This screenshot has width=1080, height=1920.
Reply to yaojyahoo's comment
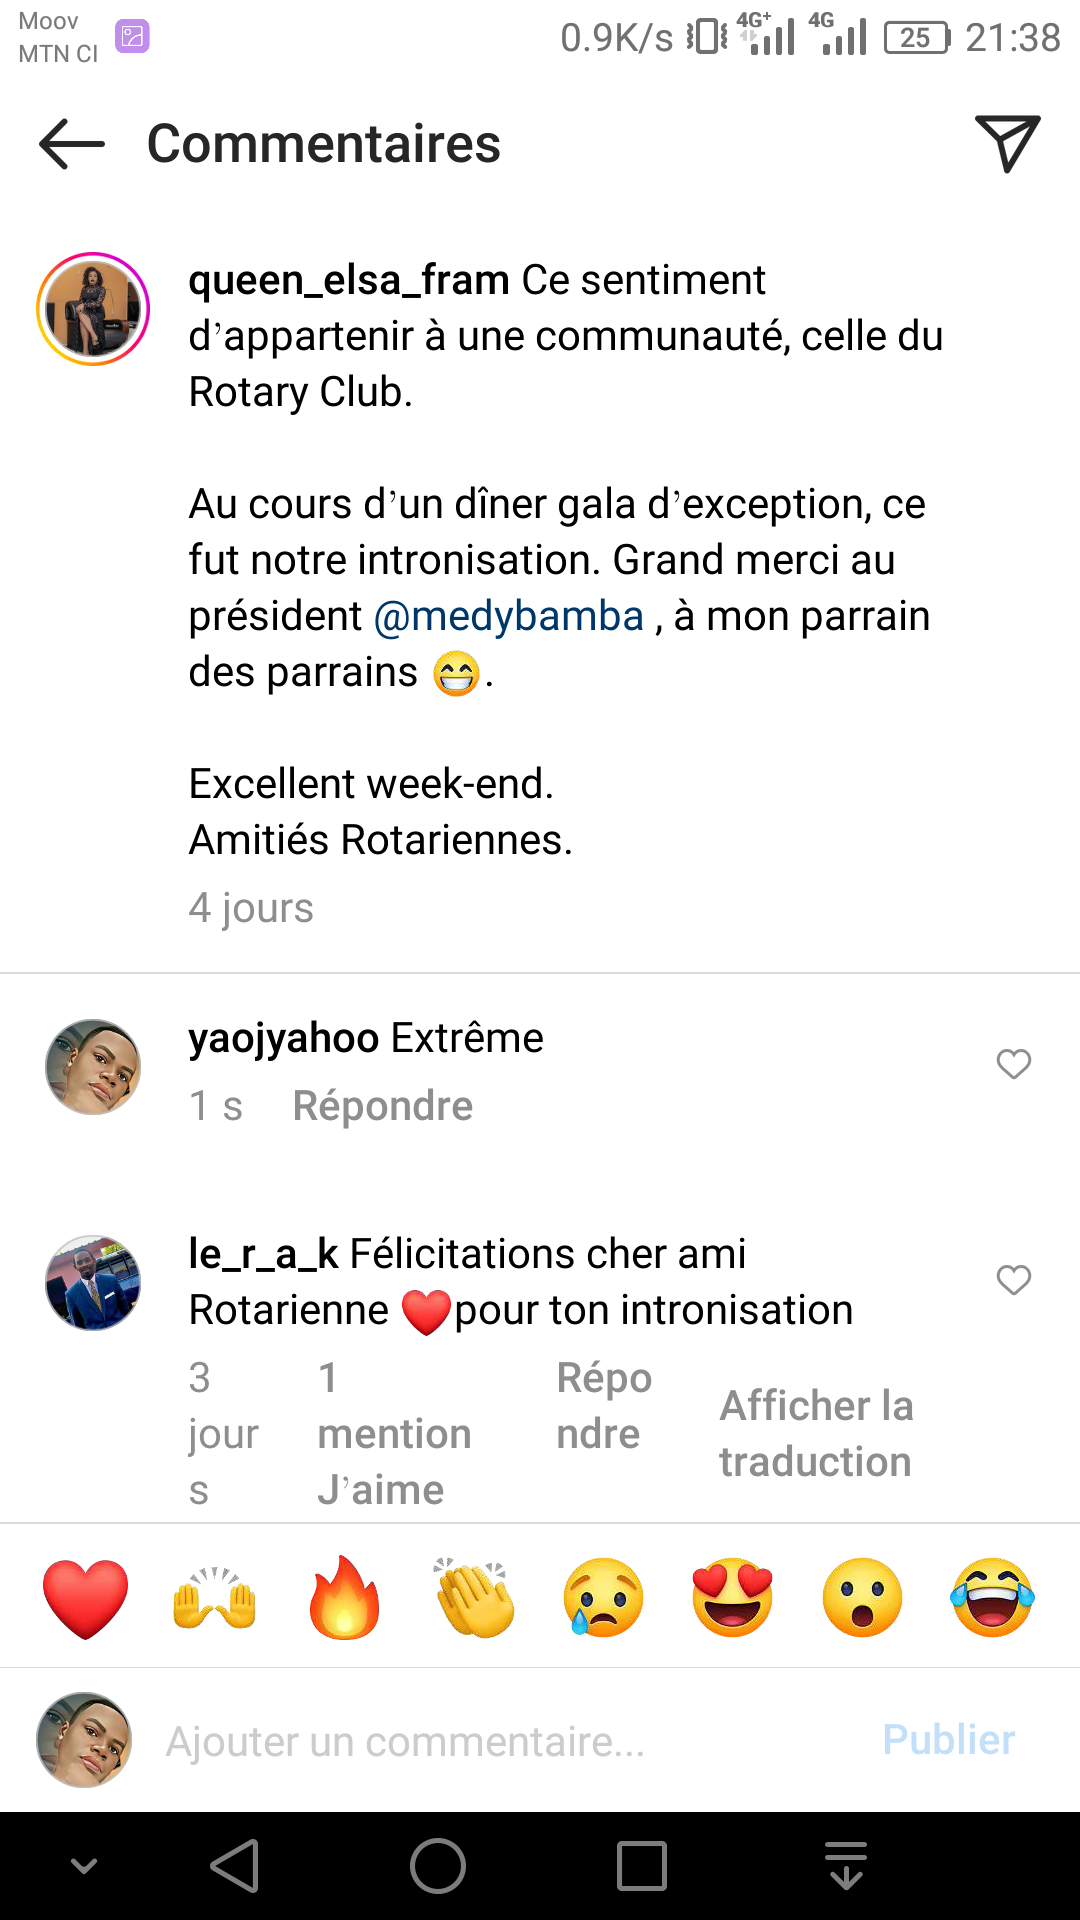pos(382,1106)
